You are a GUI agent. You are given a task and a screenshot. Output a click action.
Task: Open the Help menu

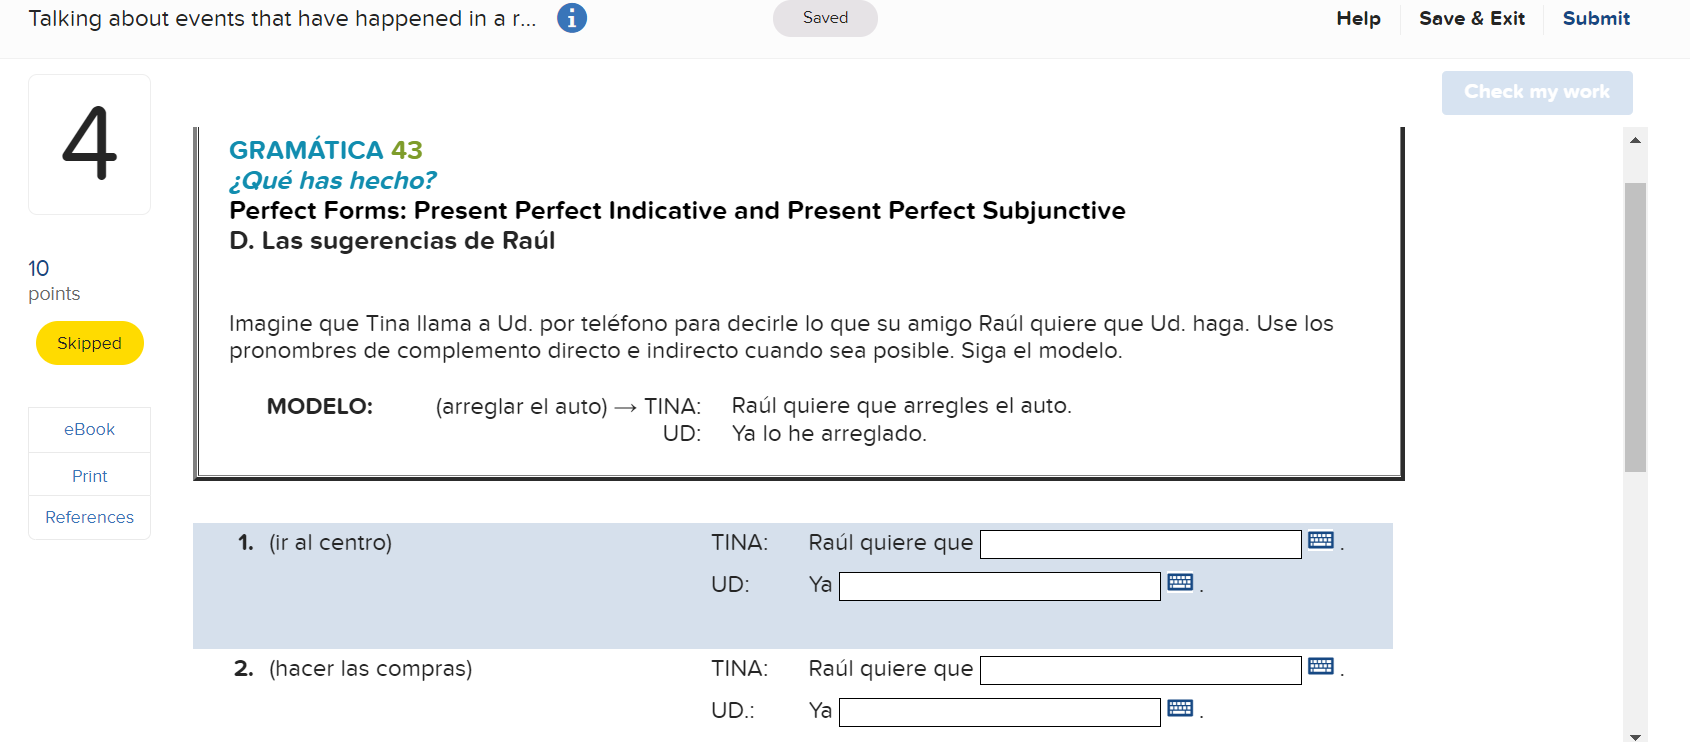click(x=1358, y=18)
